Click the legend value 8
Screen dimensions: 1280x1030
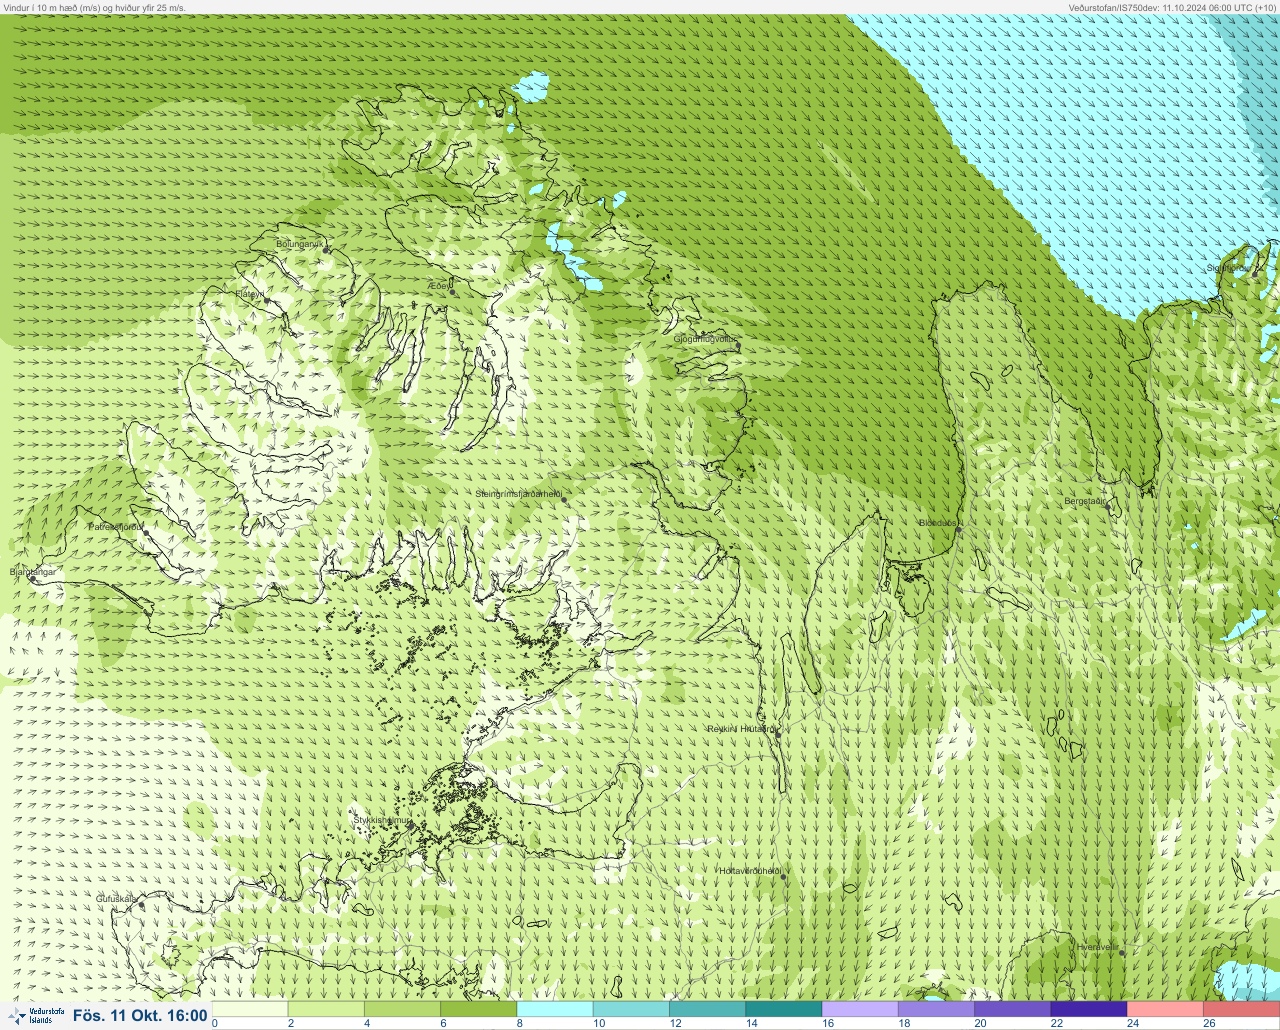coord(520,1023)
